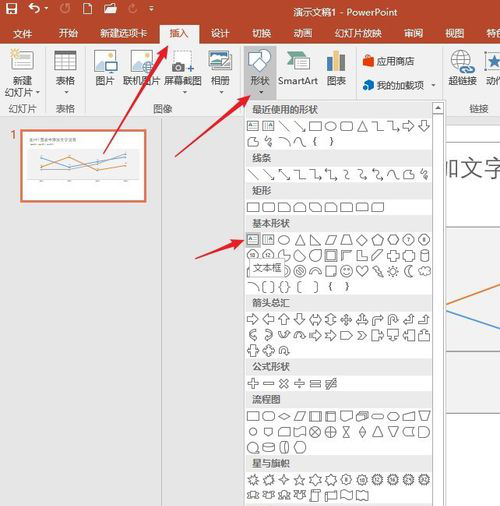
Task: Click the Hyperlink button
Action: pos(462,68)
